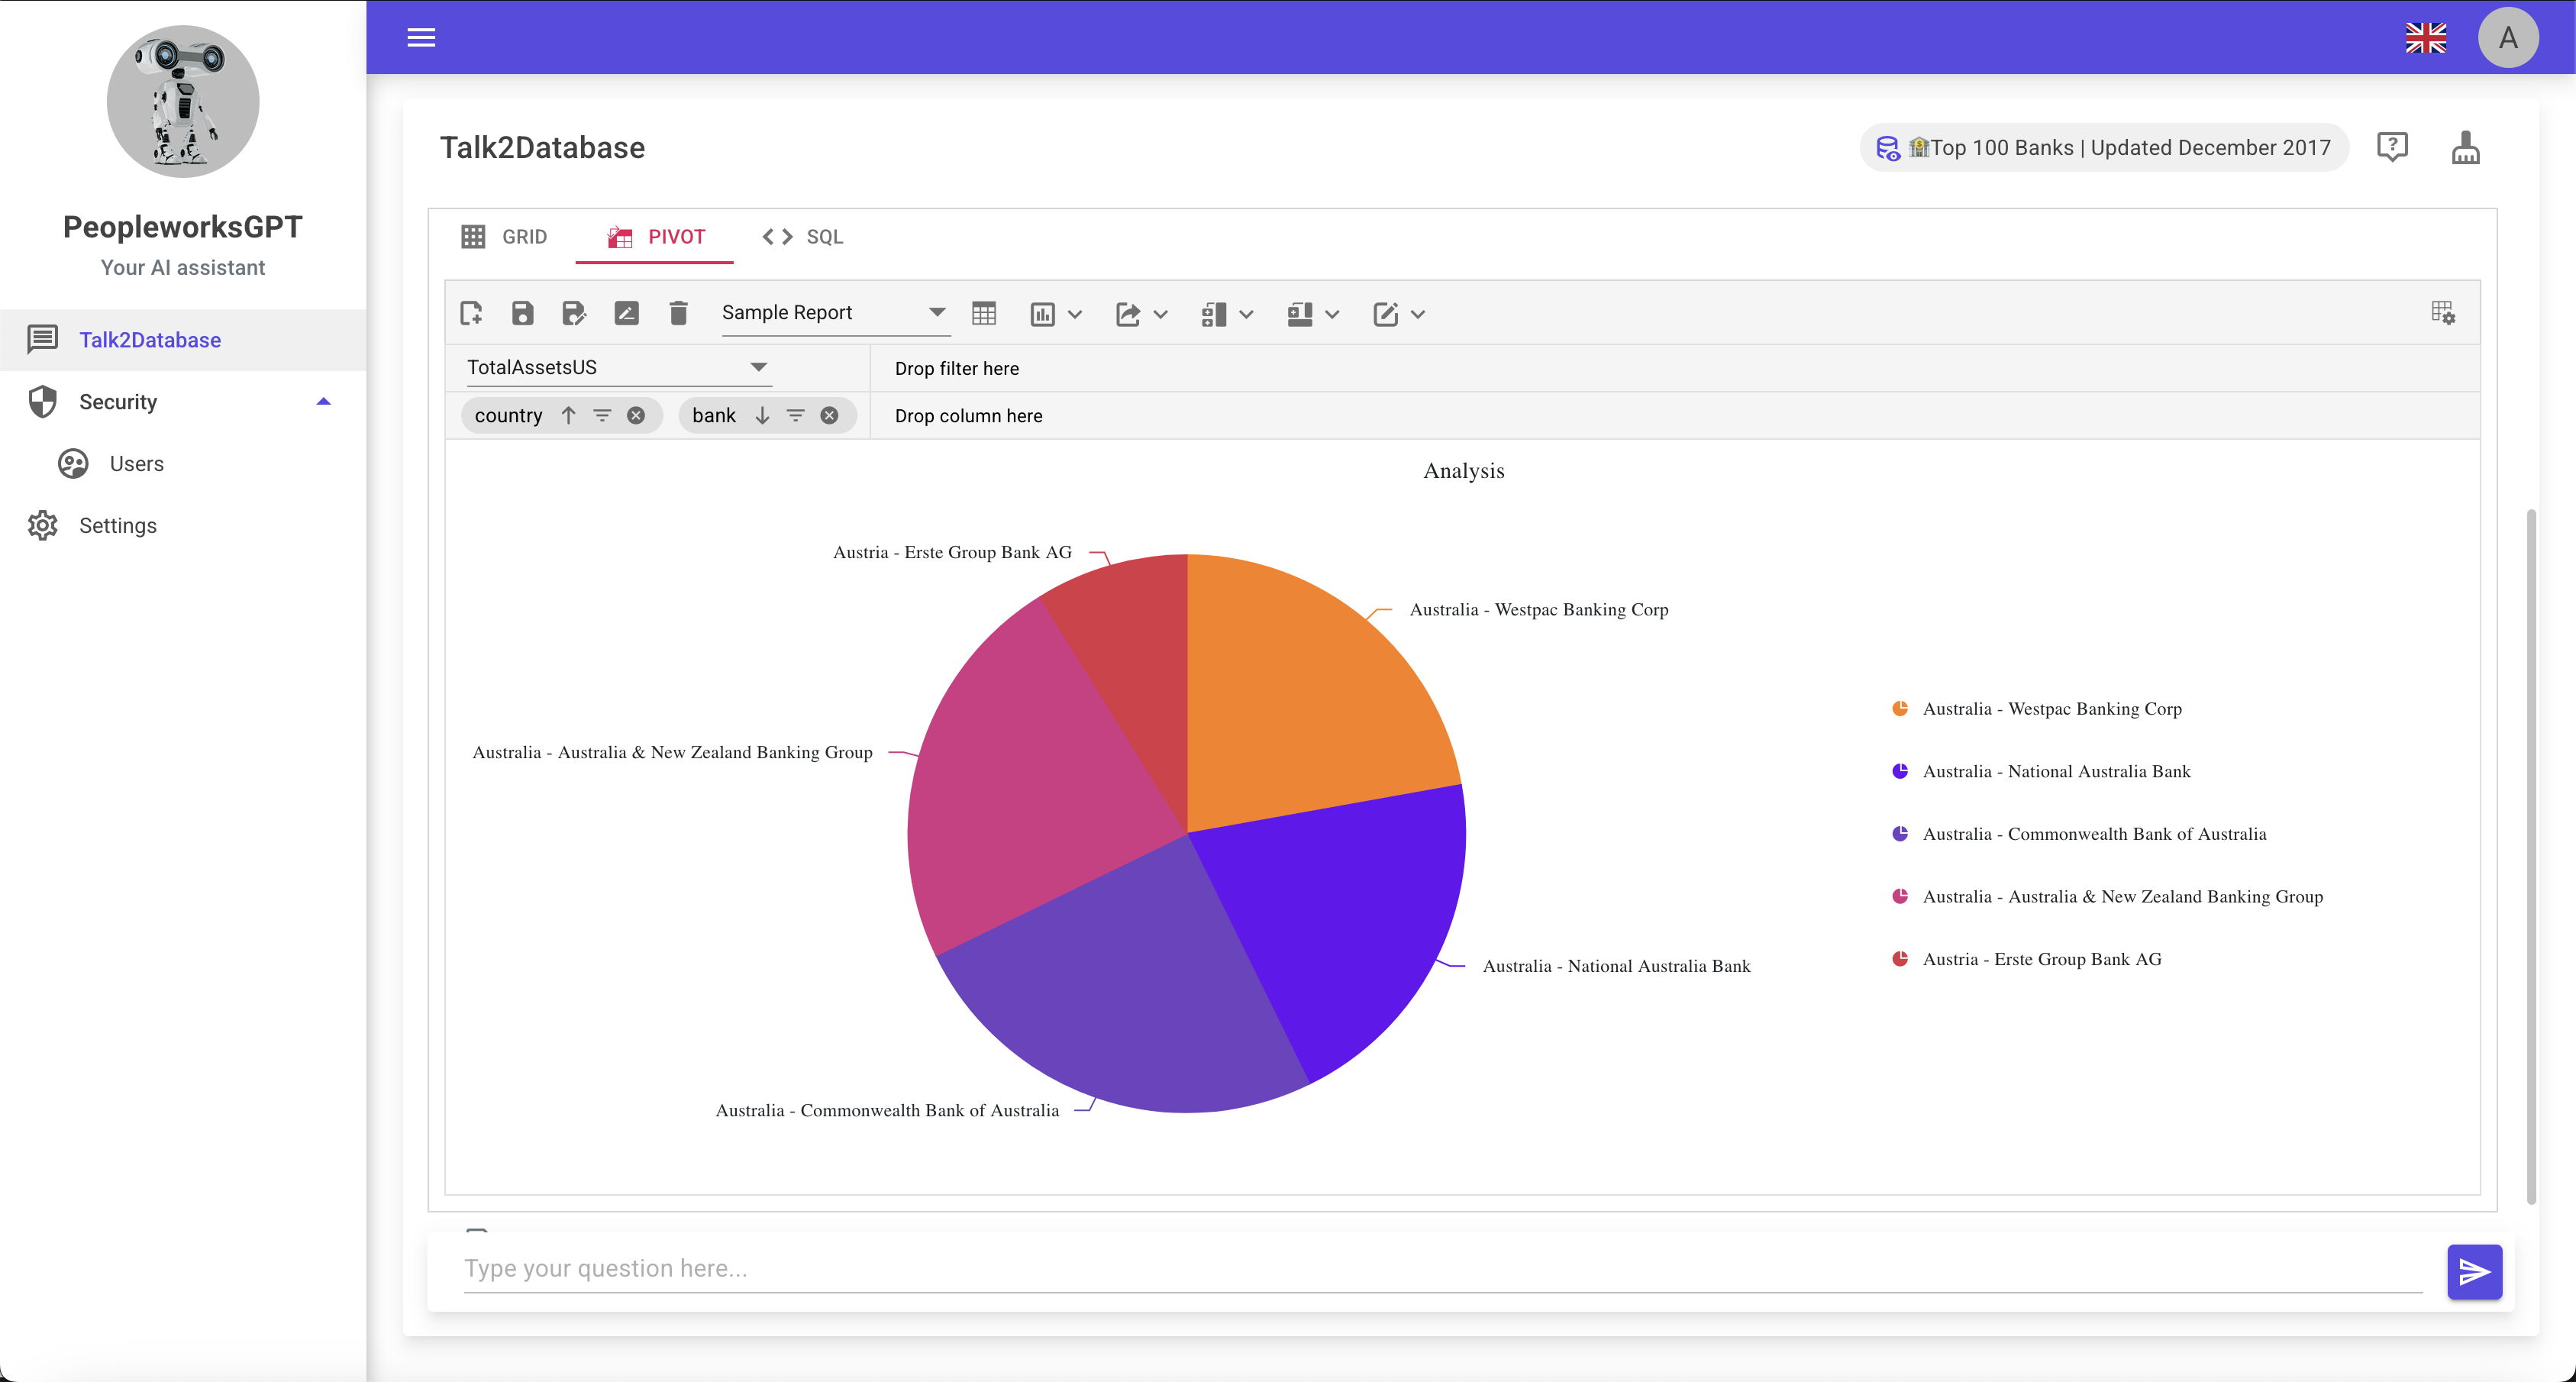Click the Analysis chart title
The height and width of the screenshot is (1382, 2576).
(x=1463, y=471)
